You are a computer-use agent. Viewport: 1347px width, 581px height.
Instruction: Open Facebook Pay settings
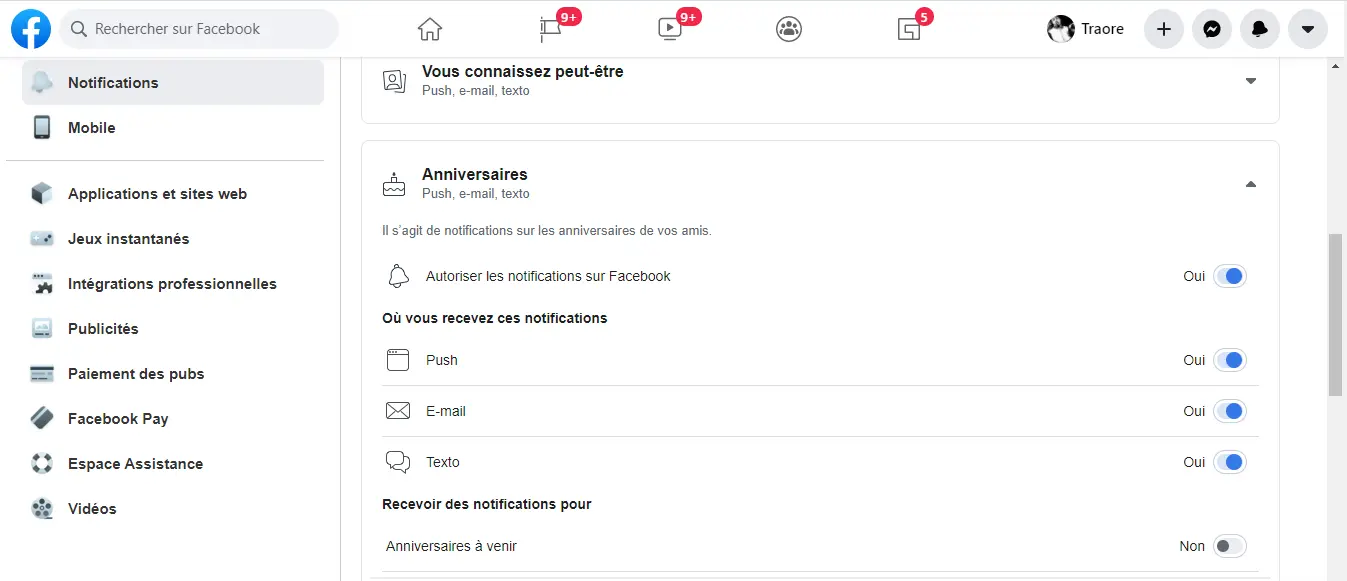click(x=173, y=419)
